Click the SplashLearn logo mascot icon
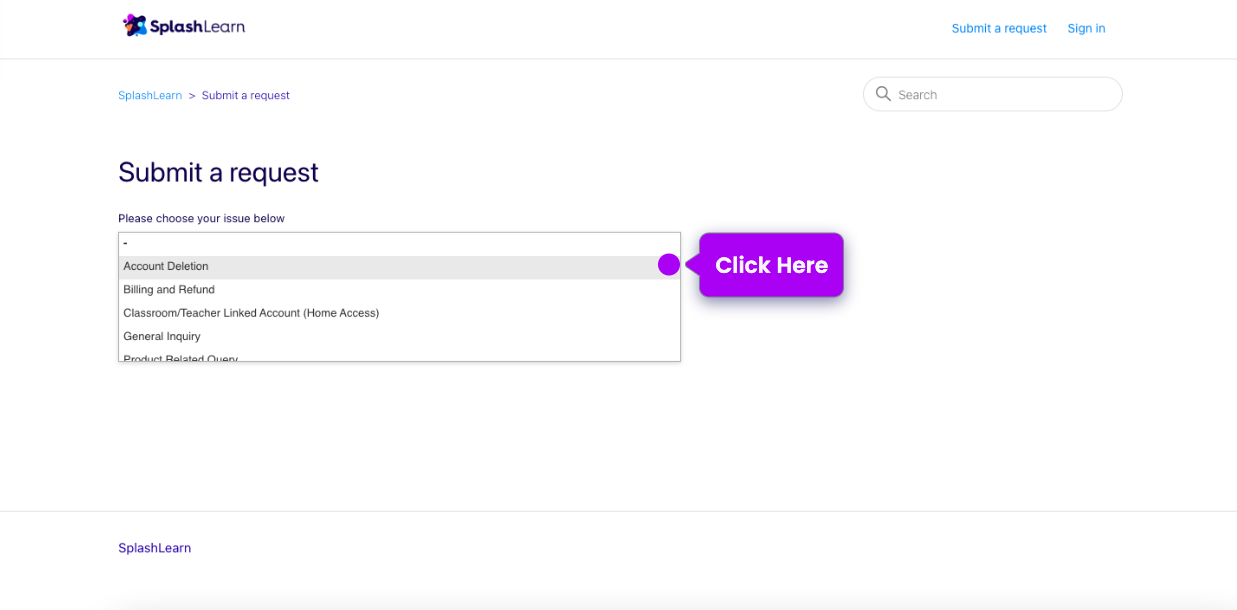 [x=136, y=26]
